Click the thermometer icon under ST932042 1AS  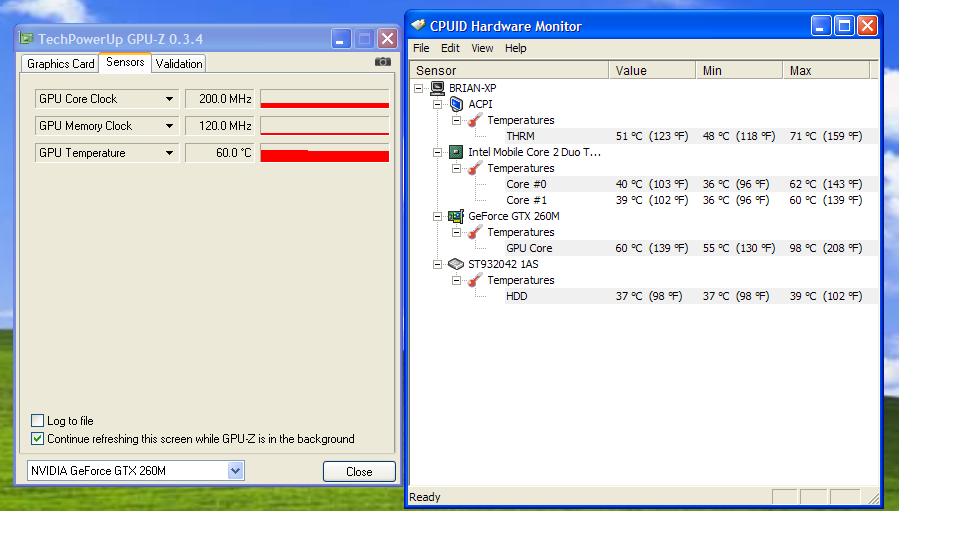[x=474, y=280]
